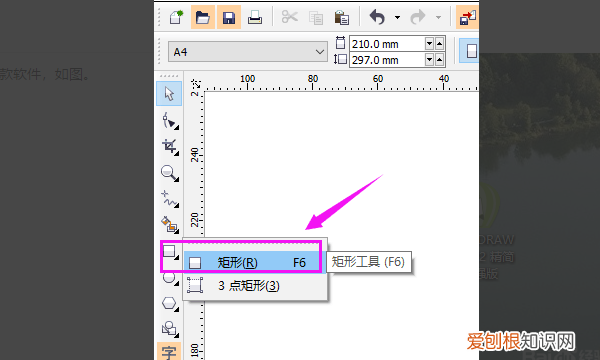Select the Rectangle tool in toolbox

point(170,252)
